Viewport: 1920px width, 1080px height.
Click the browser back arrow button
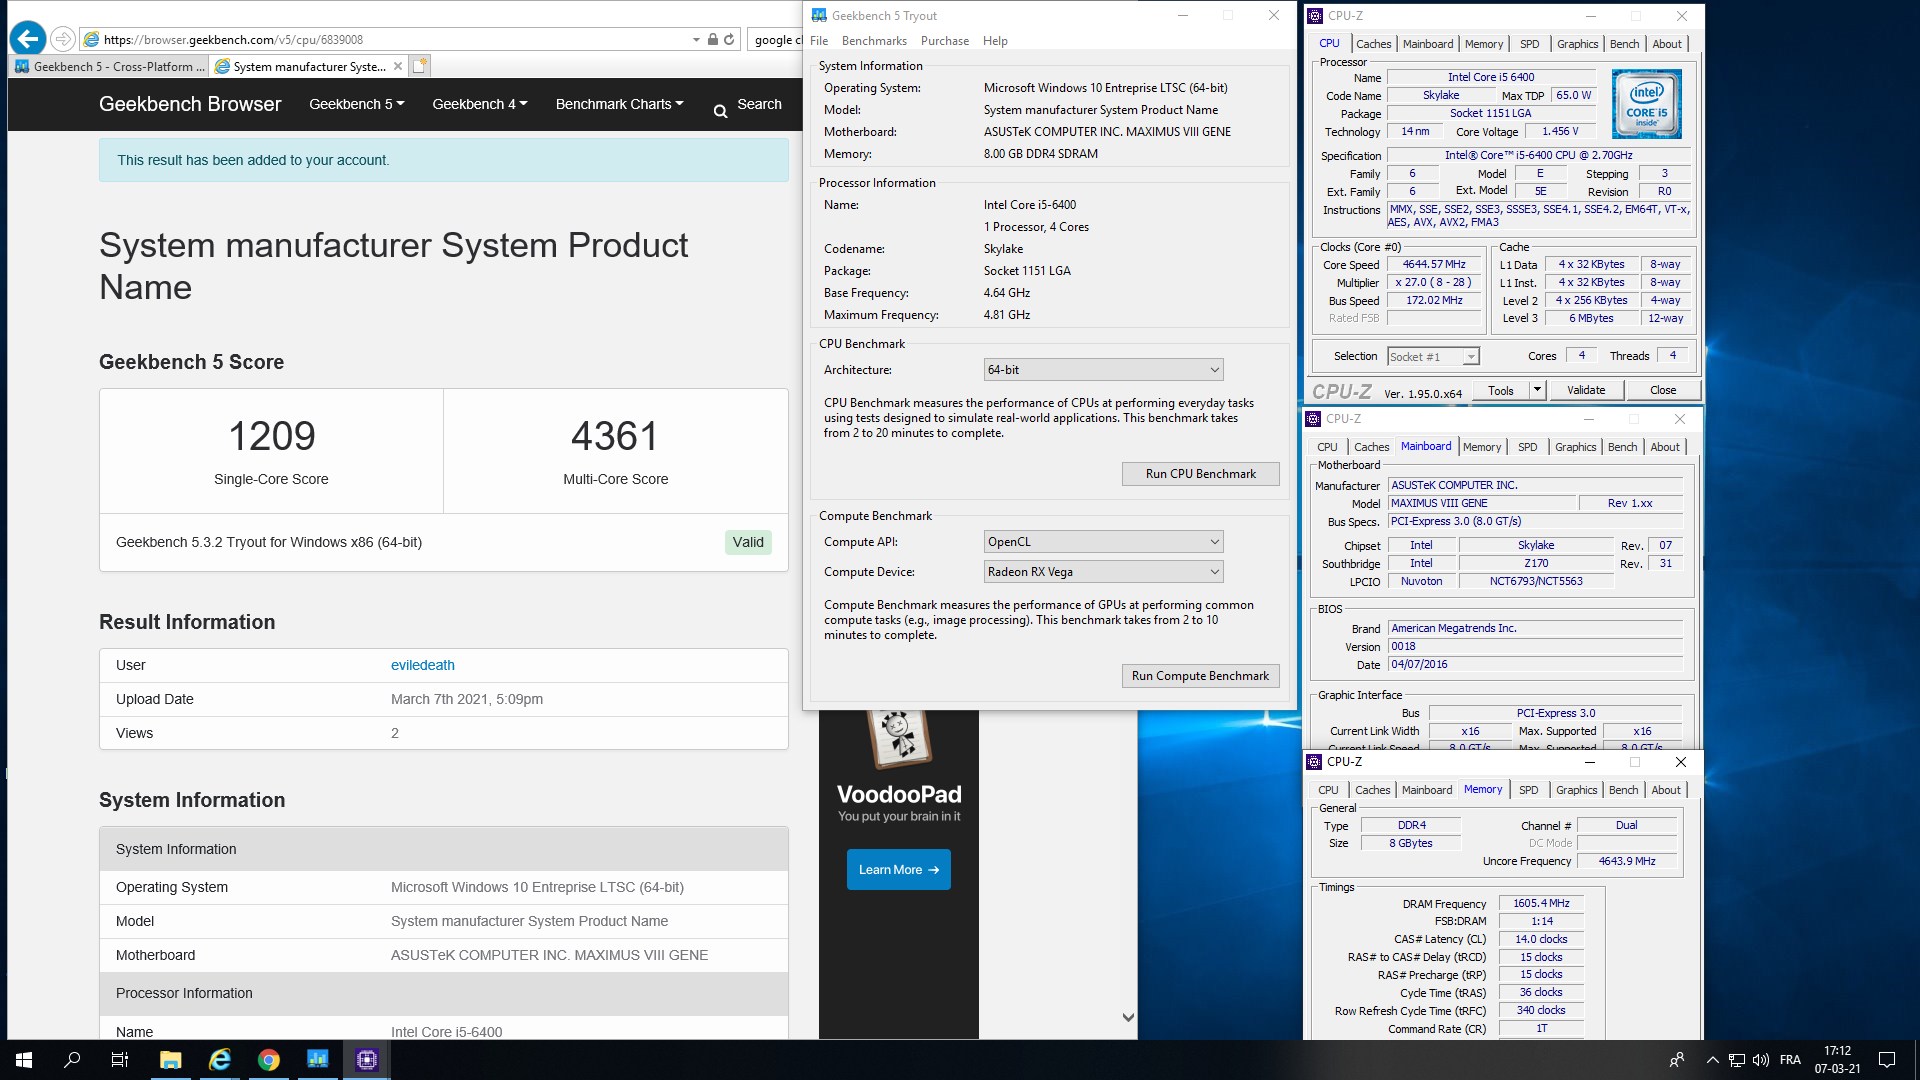point(28,39)
